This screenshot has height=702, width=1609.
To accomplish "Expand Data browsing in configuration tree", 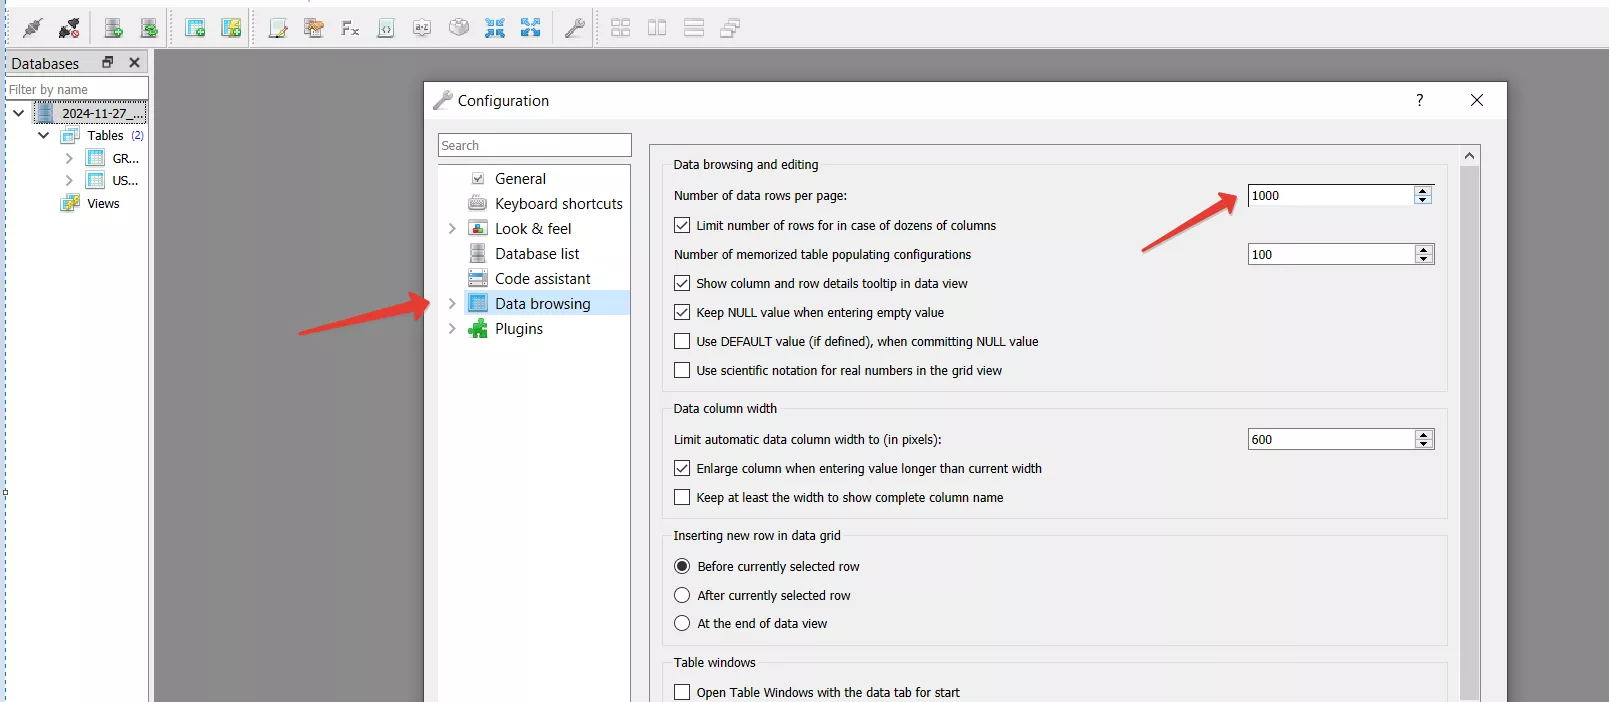I will click(452, 303).
